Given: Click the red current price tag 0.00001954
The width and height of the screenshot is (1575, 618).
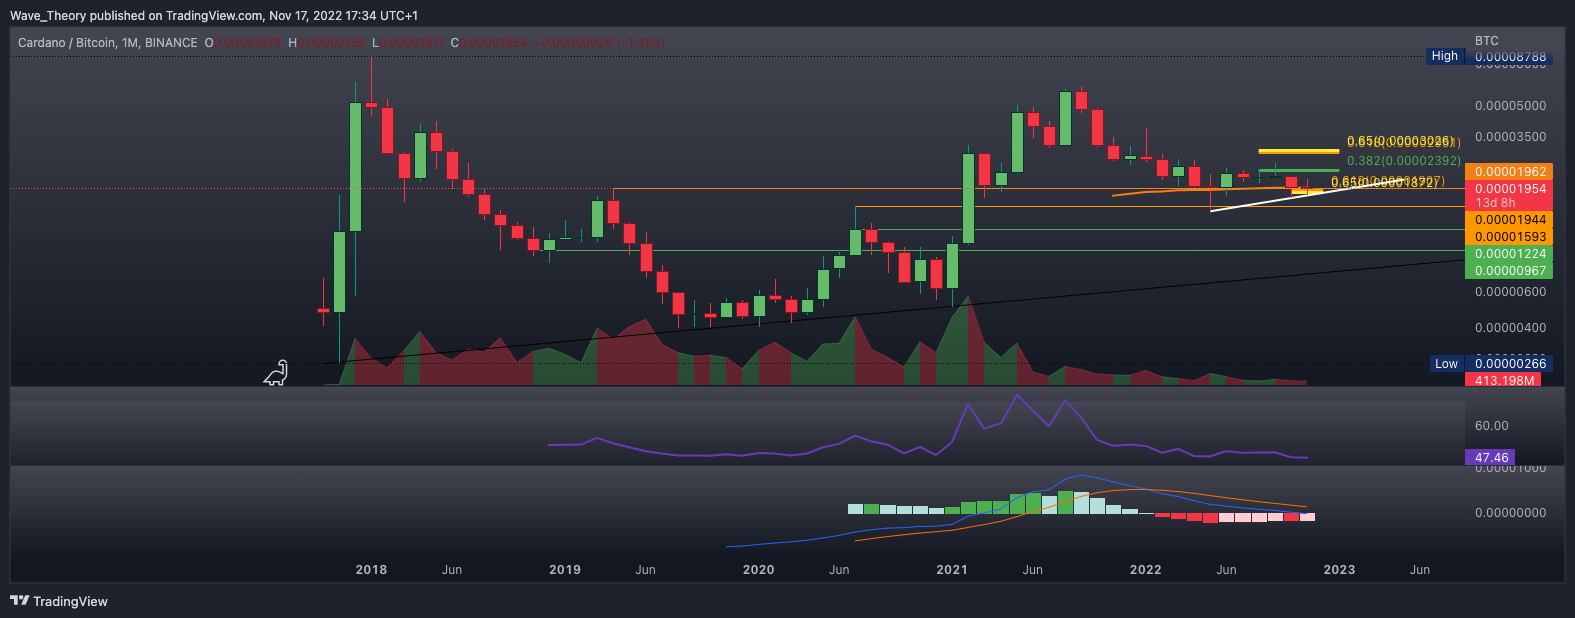Looking at the screenshot, I should pos(1510,189).
